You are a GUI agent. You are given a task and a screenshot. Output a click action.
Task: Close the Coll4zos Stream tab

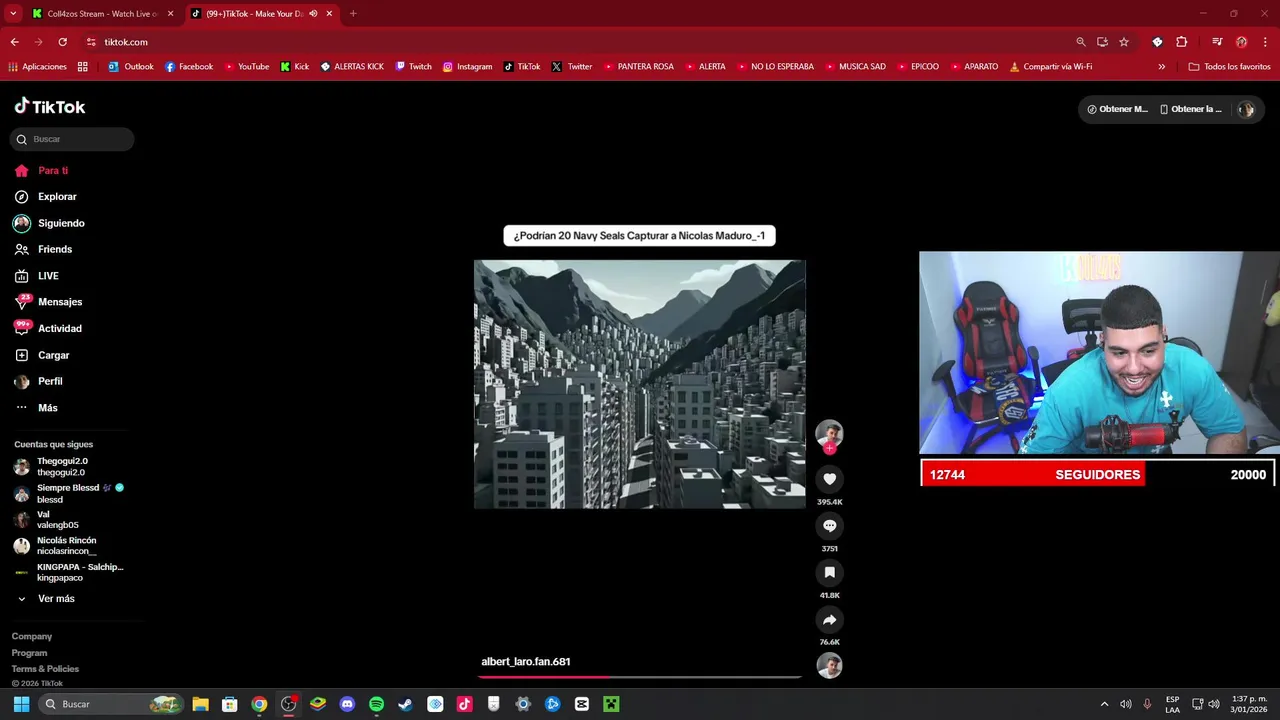[170, 14]
